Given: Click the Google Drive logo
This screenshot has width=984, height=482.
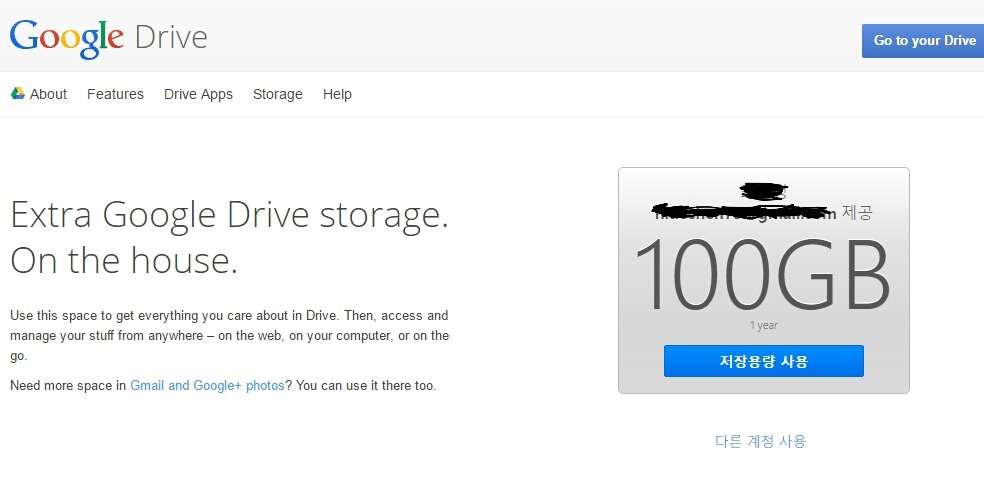Looking at the screenshot, I should point(109,38).
